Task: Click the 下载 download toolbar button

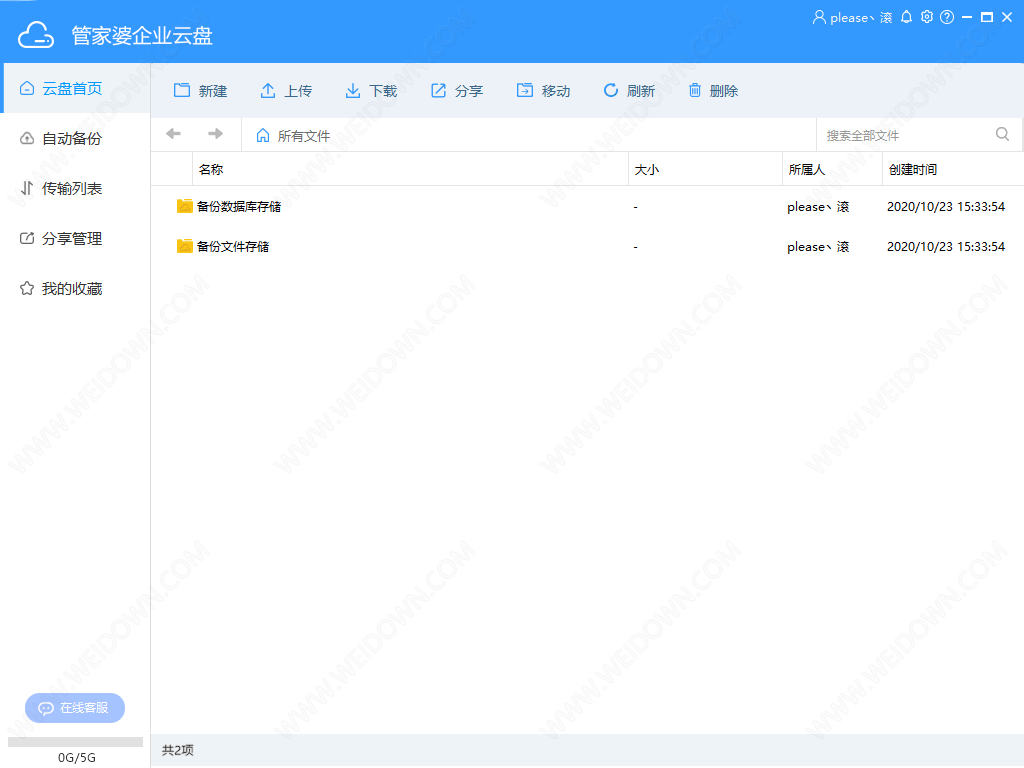Action: point(371,91)
